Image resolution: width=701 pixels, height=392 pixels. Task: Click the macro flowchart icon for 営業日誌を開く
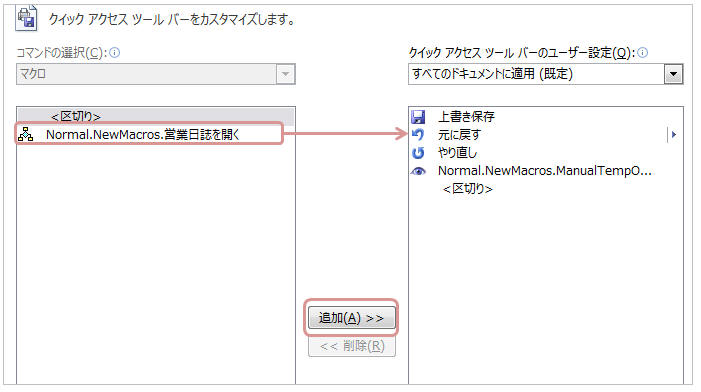(x=25, y=134)
